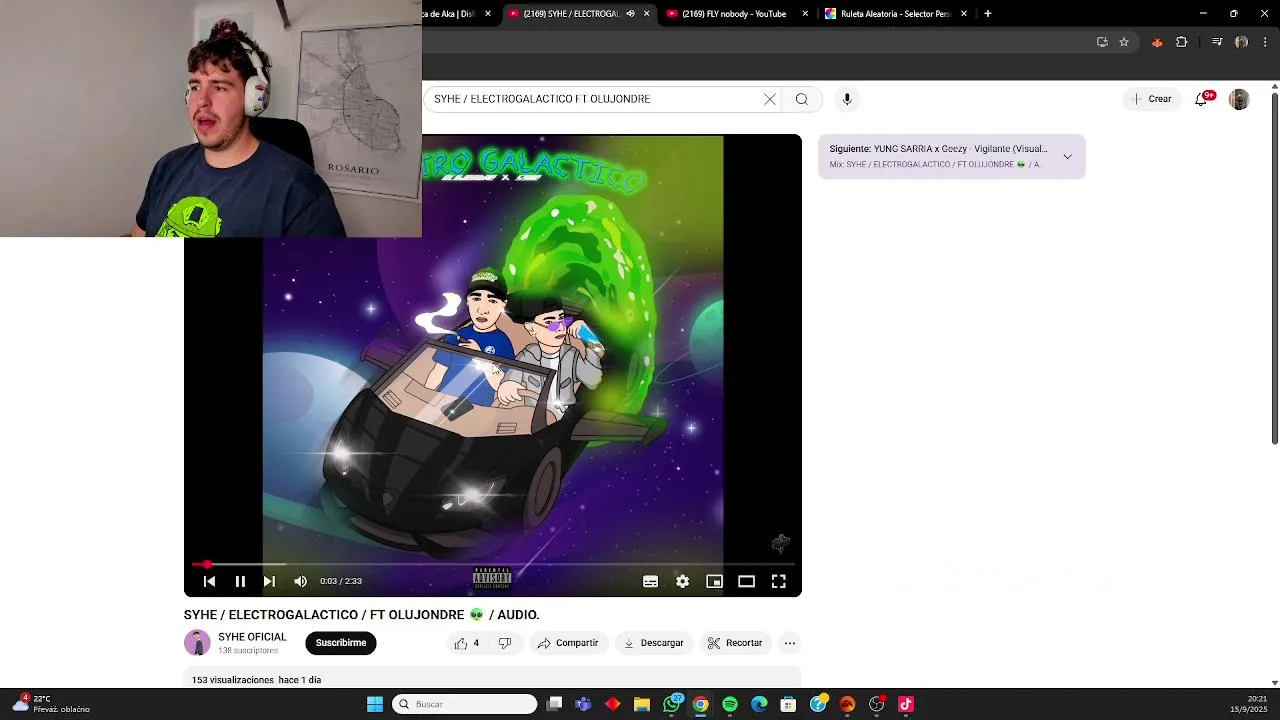Click the taskbar Buscar search box
Image resolution: width=1280 pixels, height=720 pixels.
(x=465, y=704)
